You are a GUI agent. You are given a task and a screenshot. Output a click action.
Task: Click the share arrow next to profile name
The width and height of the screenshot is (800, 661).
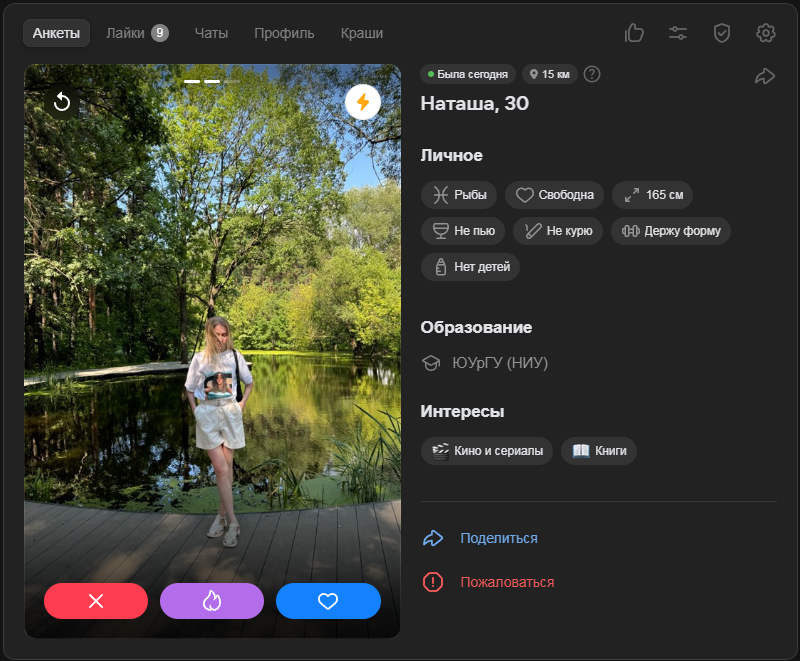pos(765,76)
